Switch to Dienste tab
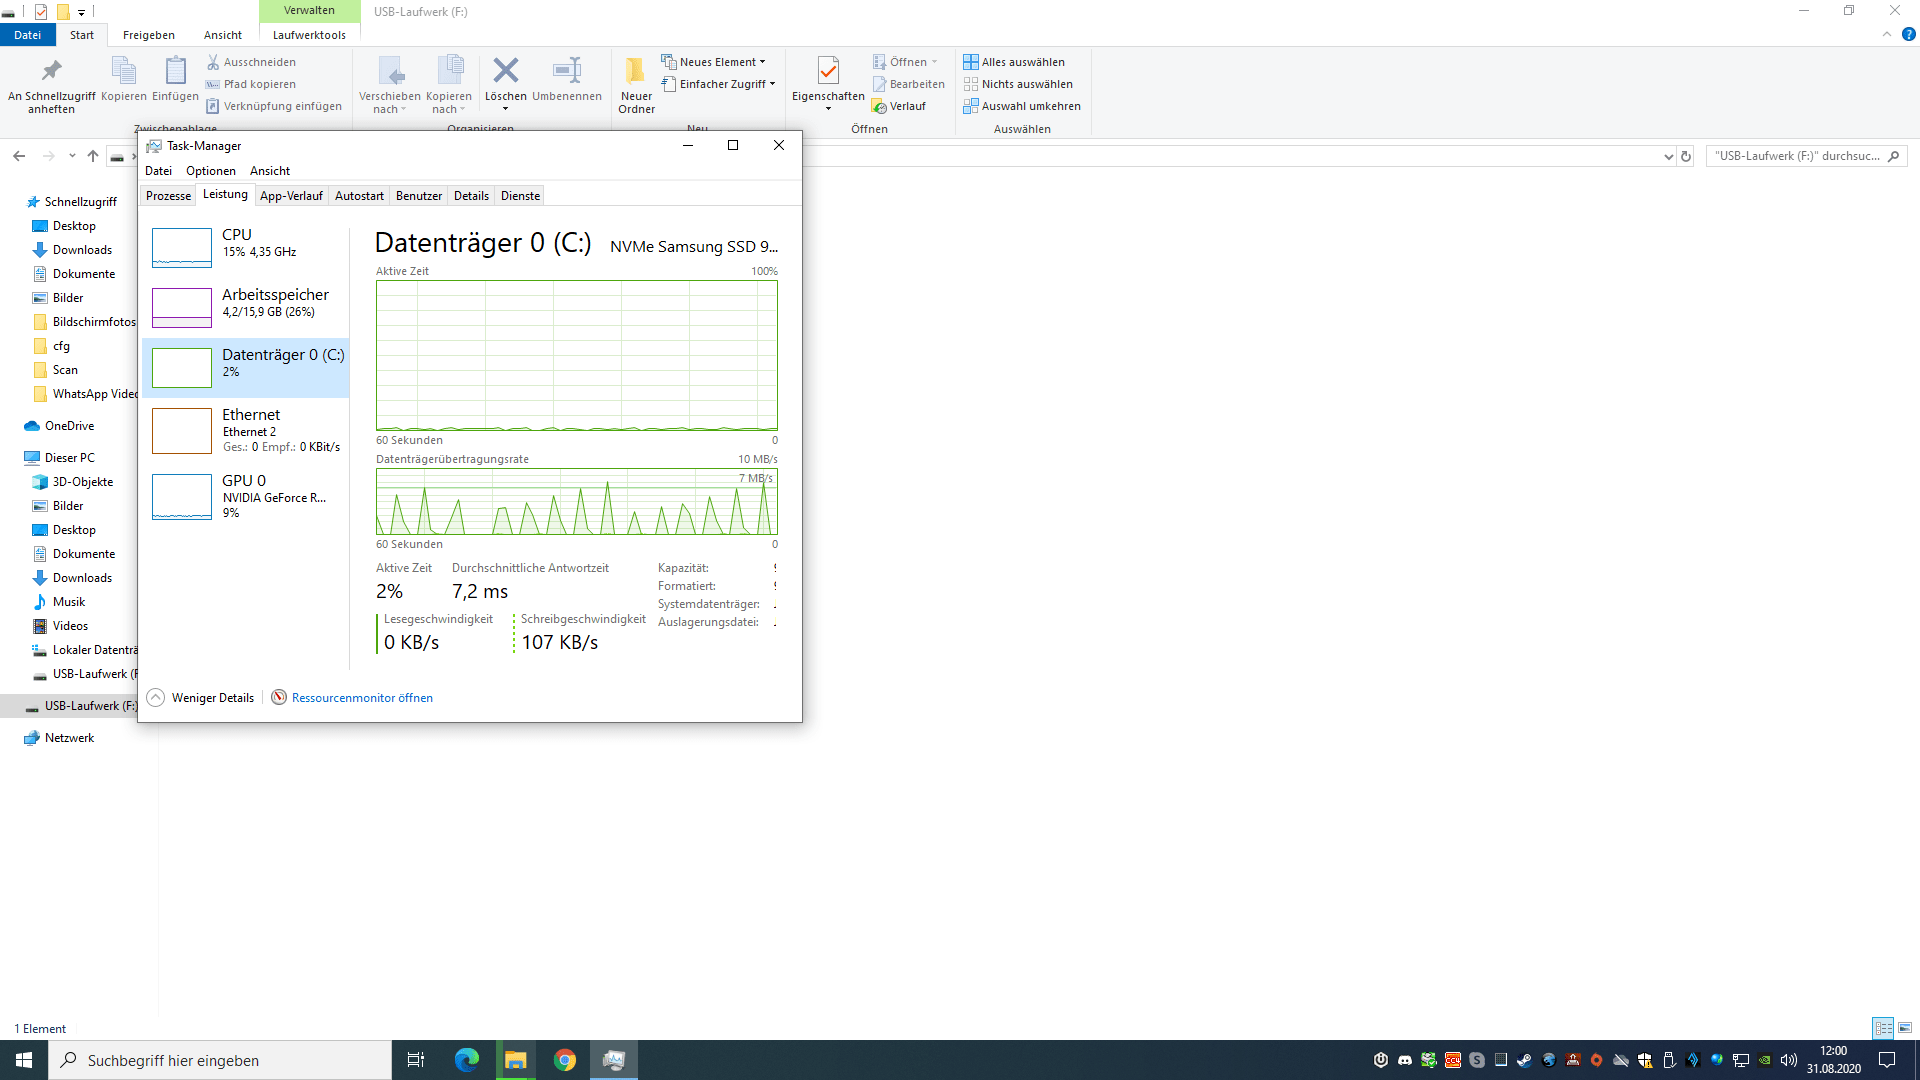Screen dimensions: 1920x1080 (x=520, y=196)
